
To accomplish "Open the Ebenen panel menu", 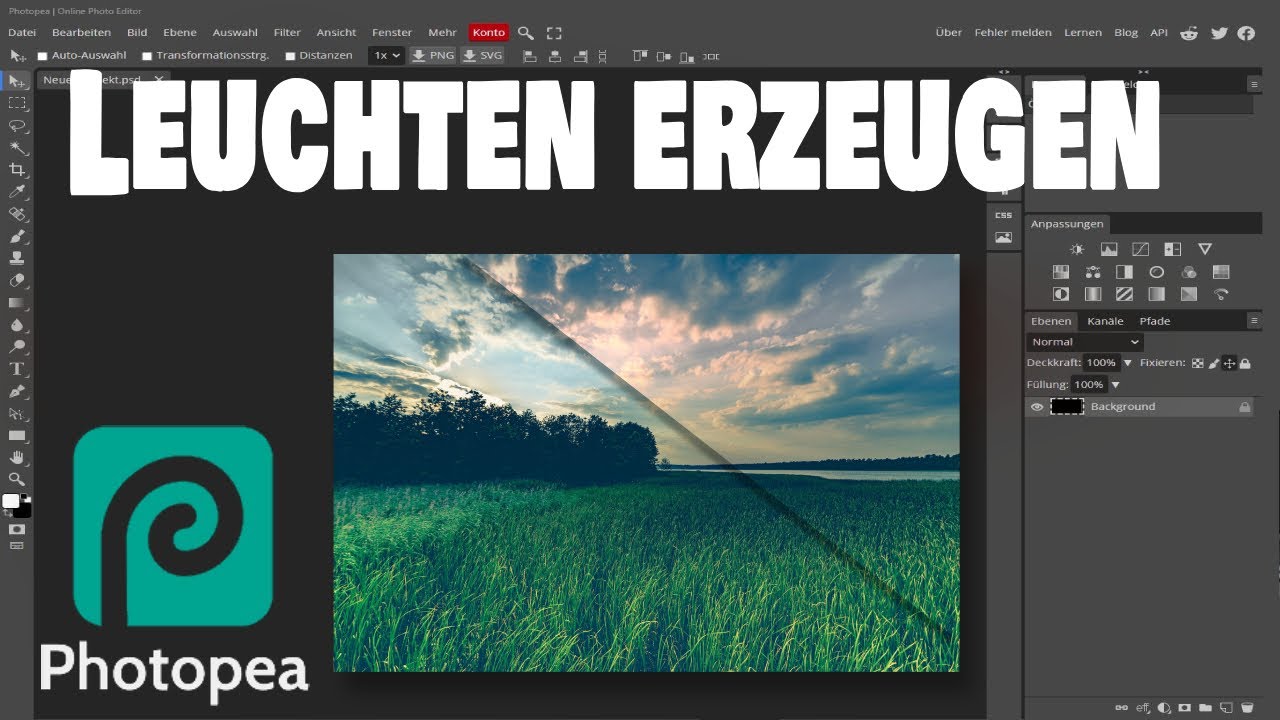I will point(1254,321).
